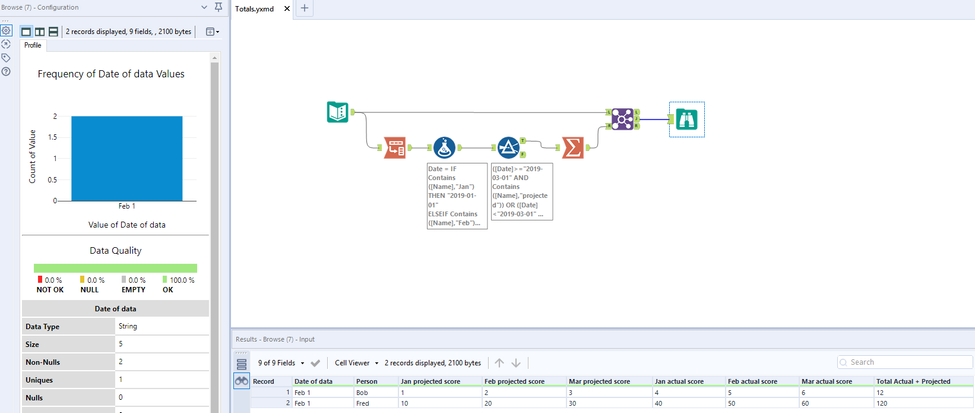Image resolution: width=975 pixels, height=413 pixels.
Task: Select the Formula tool node
Action: [x=444, y=147]
